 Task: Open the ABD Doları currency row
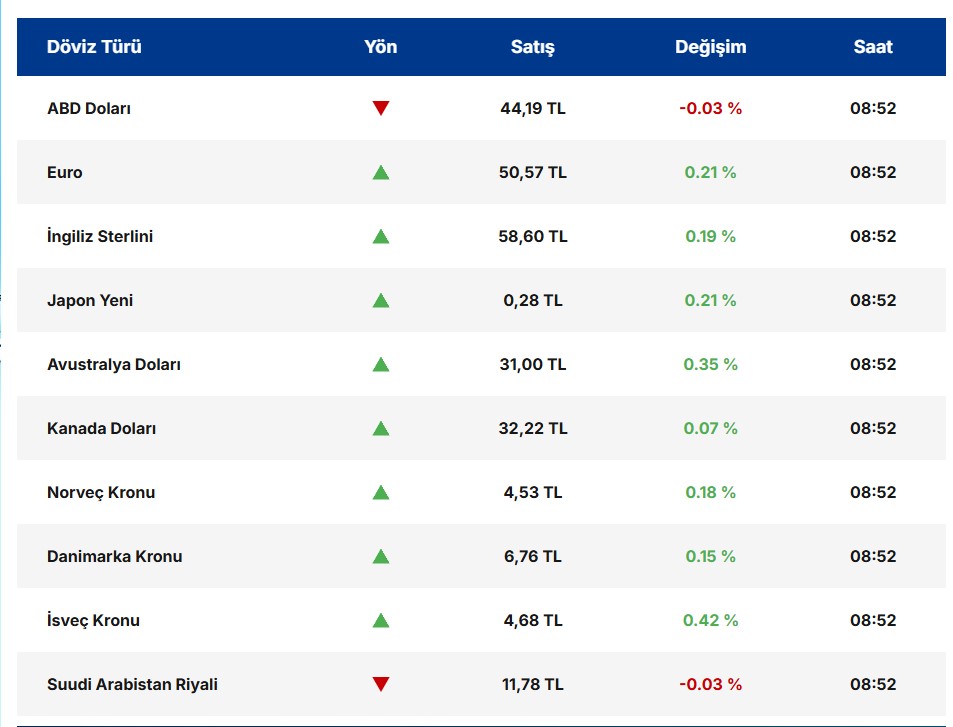[89, 108]
